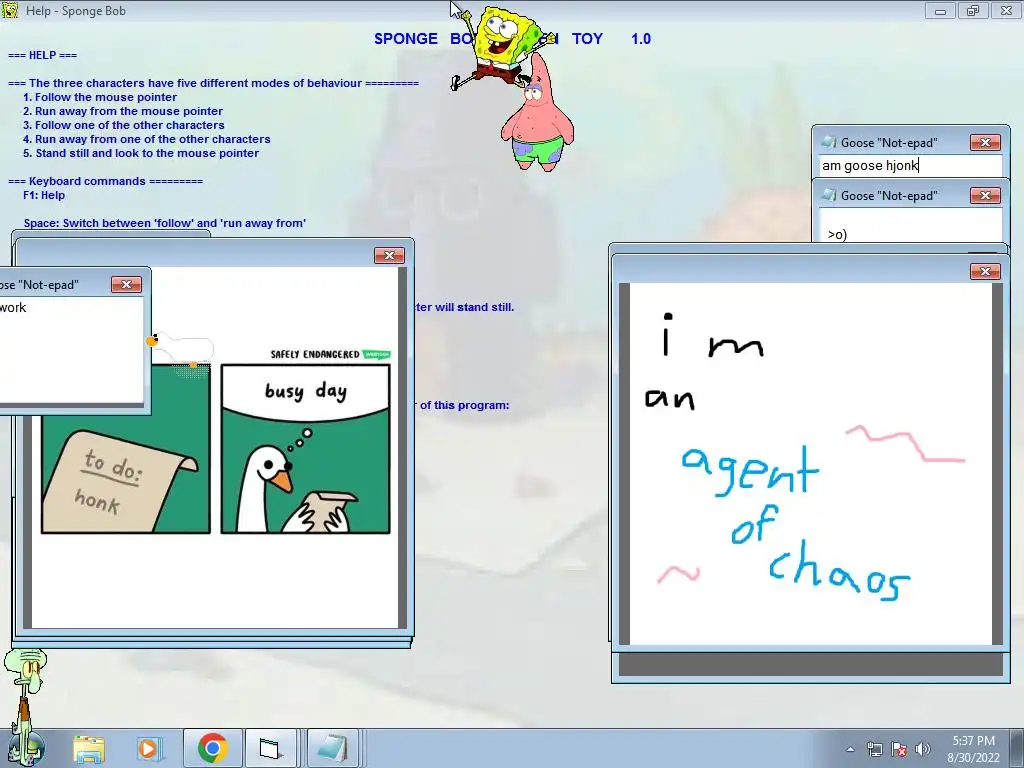This screenshot has height=768, width=1024.
Task: Click "2. Run away from the mouse pointer"
Action: coord(123,111)
